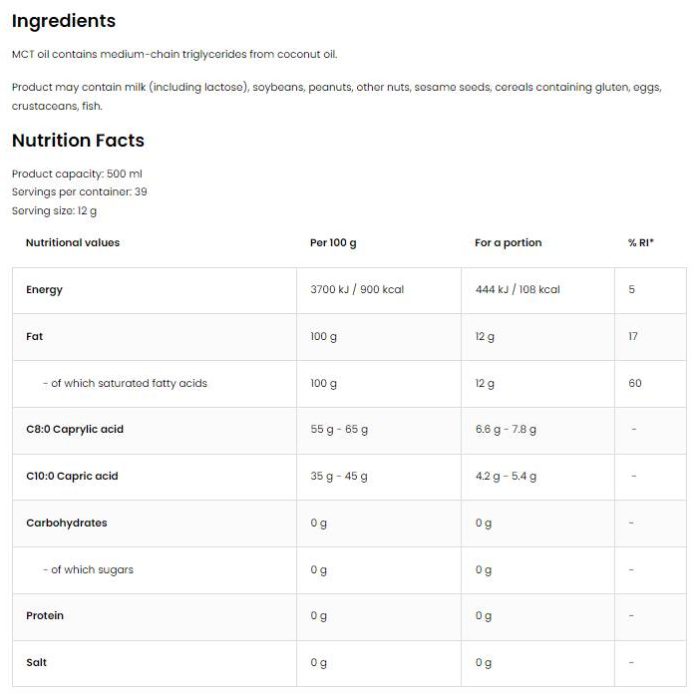Viewport: 700px width, 700px height.
Task: Click the allergen warning paragraph
Action: pyautogui.click(x=337, y=96)
